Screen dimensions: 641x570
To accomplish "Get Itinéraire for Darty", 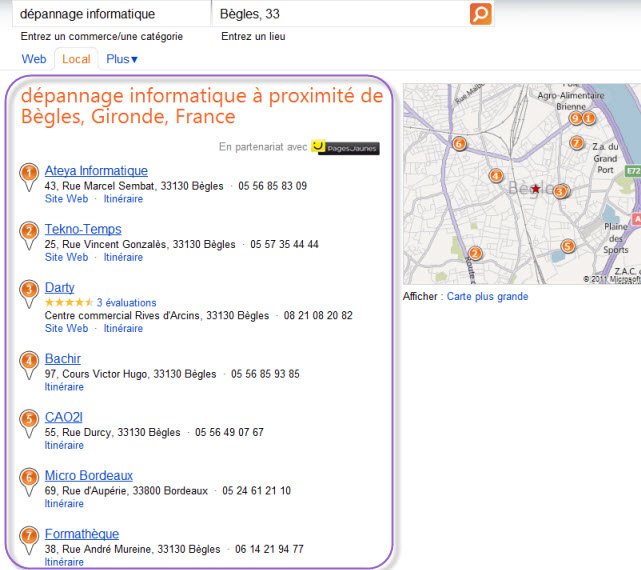I will (x=123, y=328).
